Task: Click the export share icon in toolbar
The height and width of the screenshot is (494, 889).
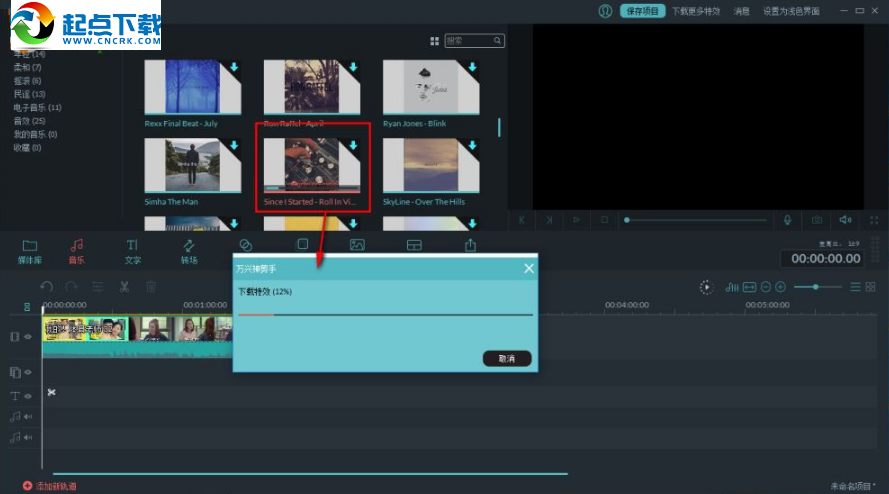Action: [470, 245]
